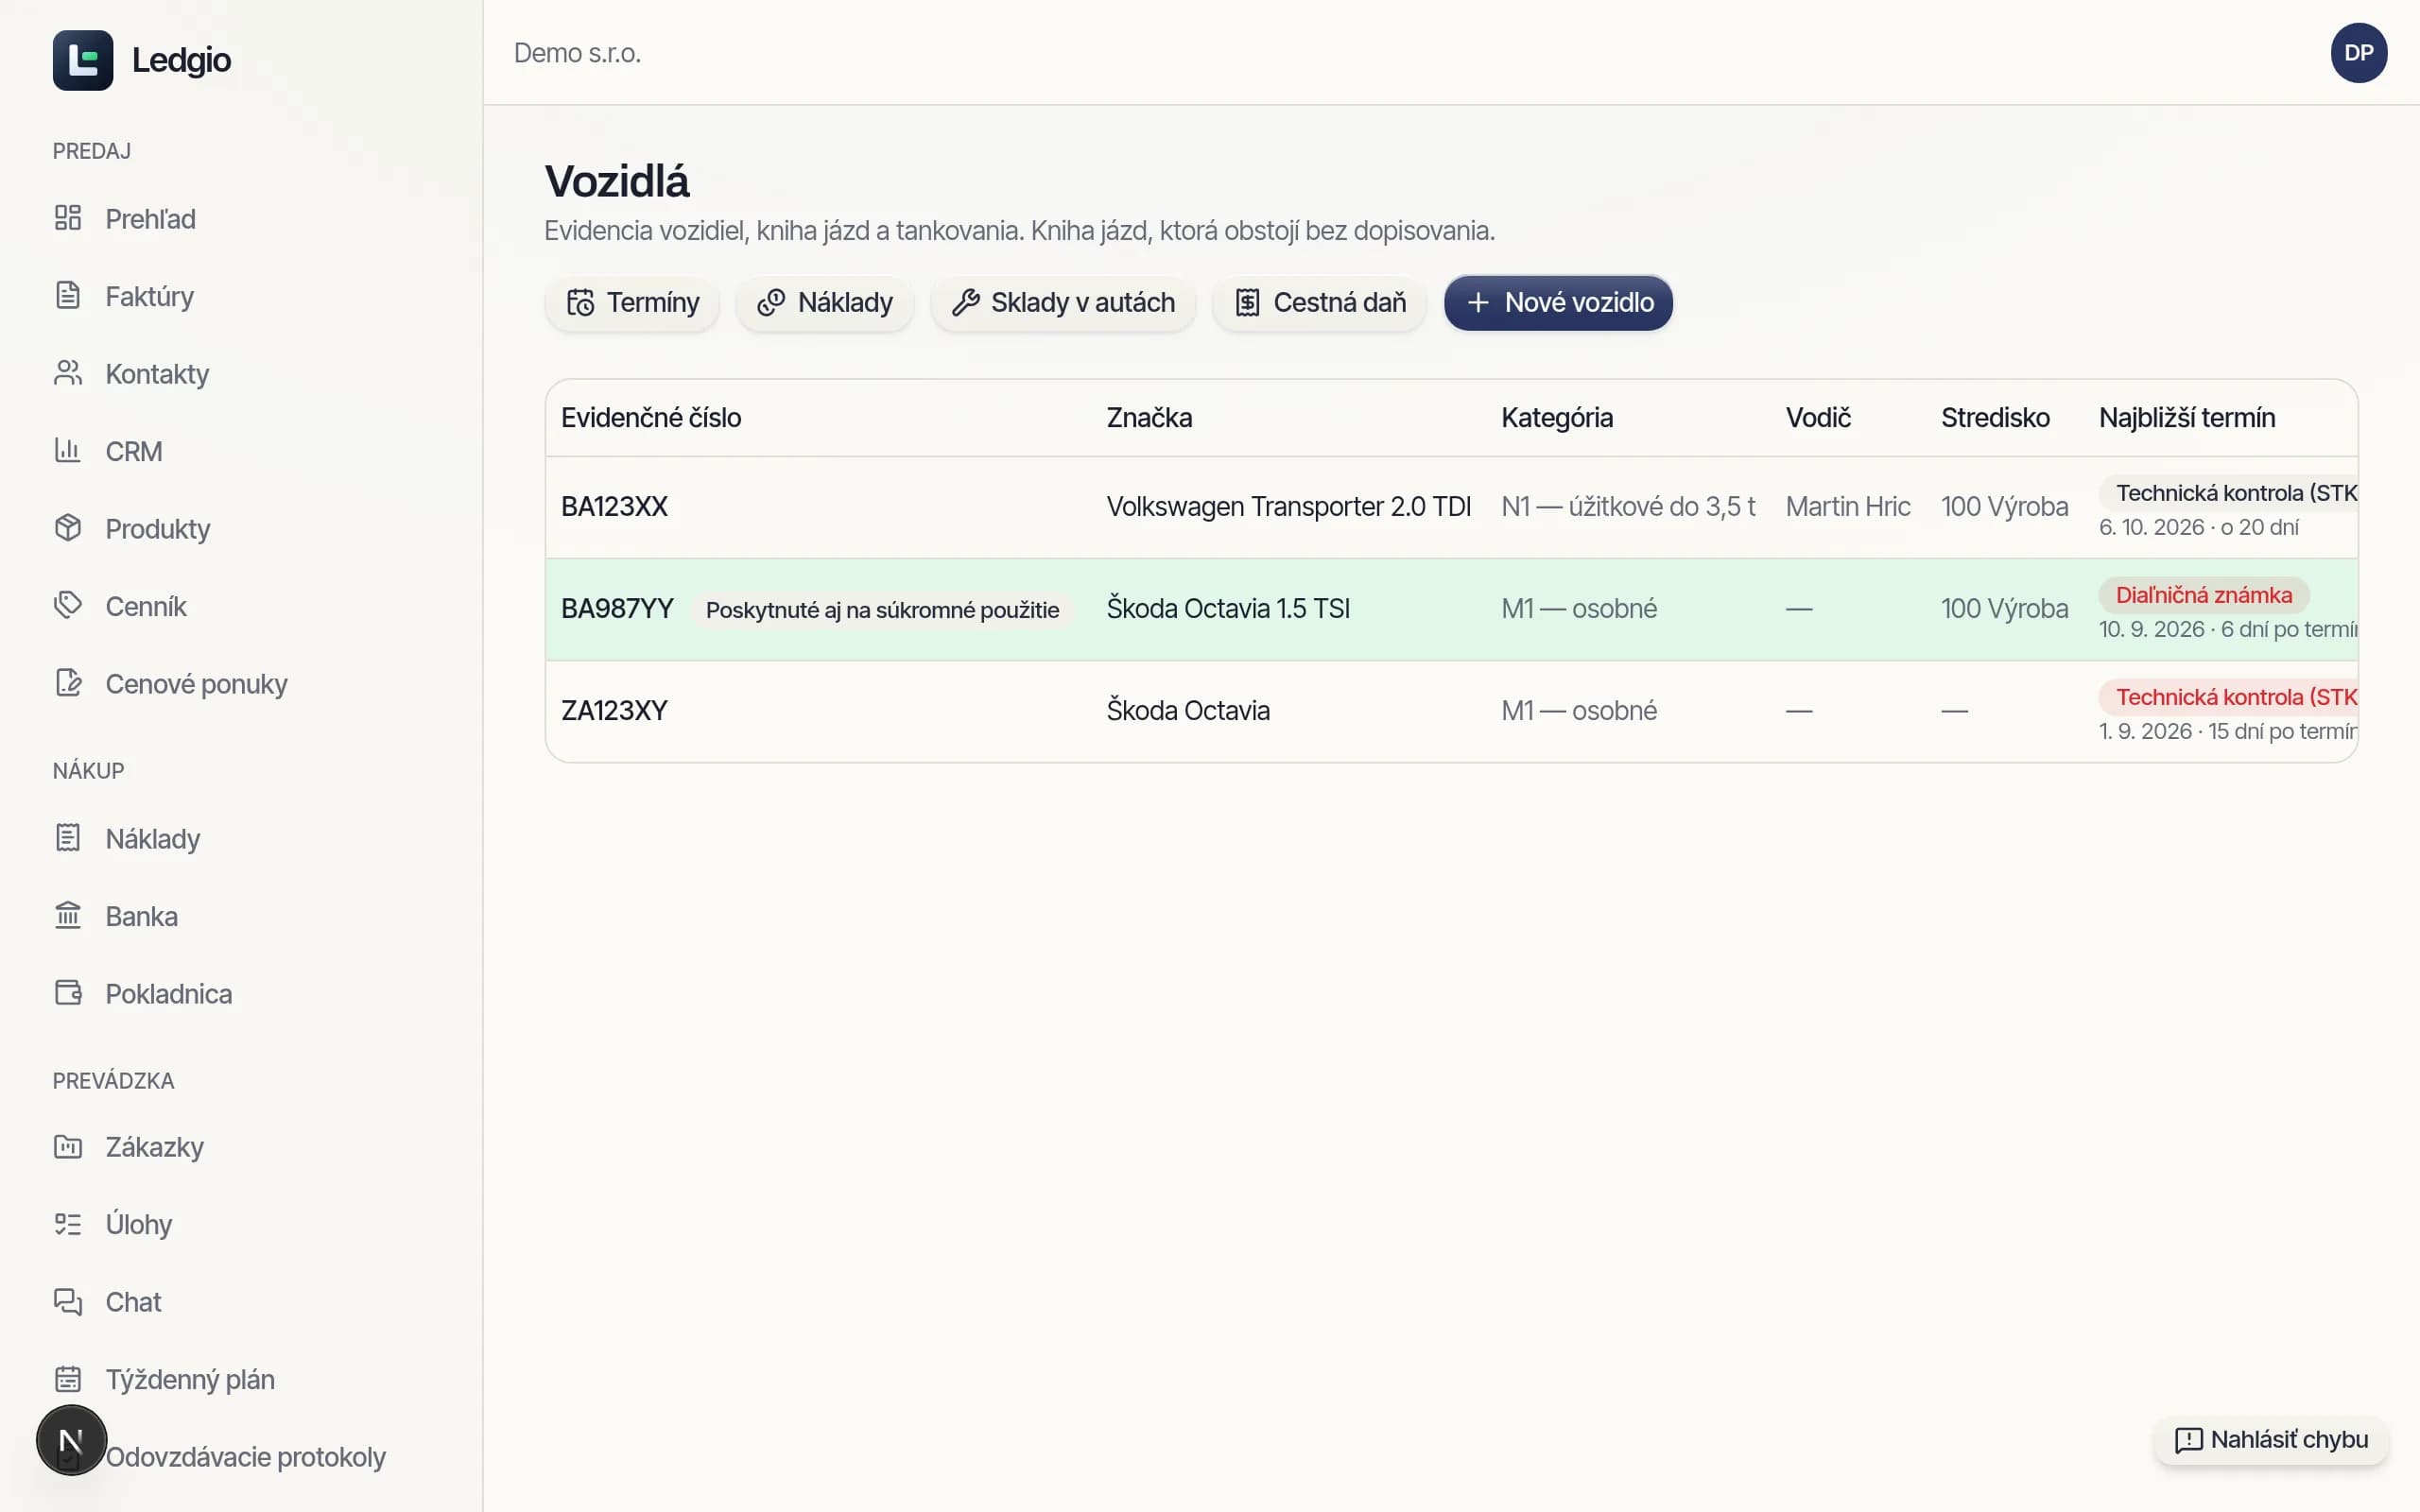Image resolution: width=2420 pixels, height=1512 pixels.
Task: Click the Ledgio logo icon
Action: [83, 60]
